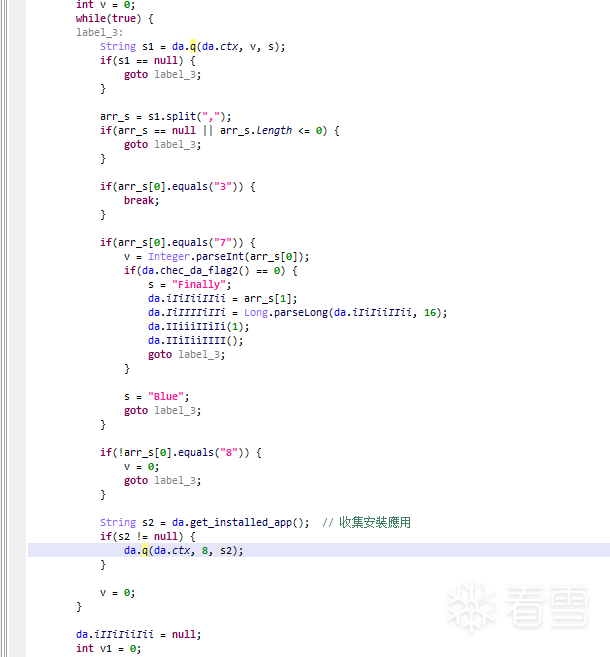Viewport: 610px width, 657px height.
Task: Click the "parseInt" method name
Action: tap(220, 256)
